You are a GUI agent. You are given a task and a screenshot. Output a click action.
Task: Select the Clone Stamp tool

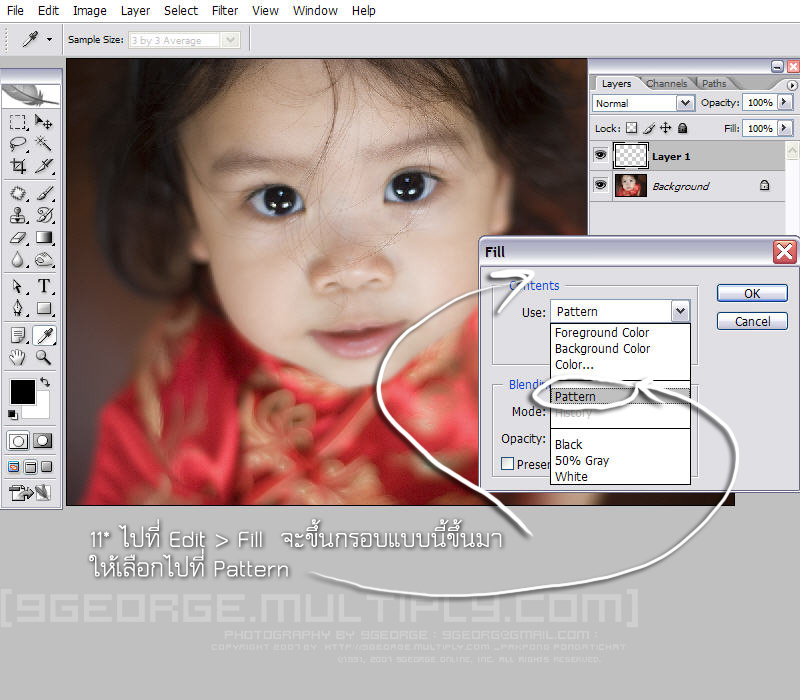17,215
